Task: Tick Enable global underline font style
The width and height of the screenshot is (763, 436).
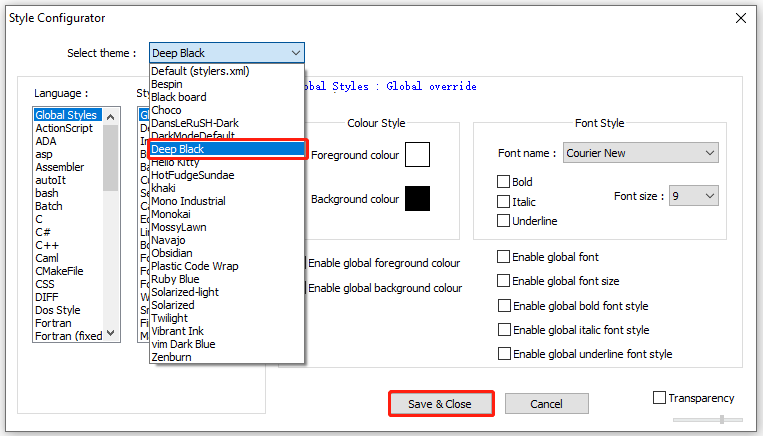Action: coord(504,353)
